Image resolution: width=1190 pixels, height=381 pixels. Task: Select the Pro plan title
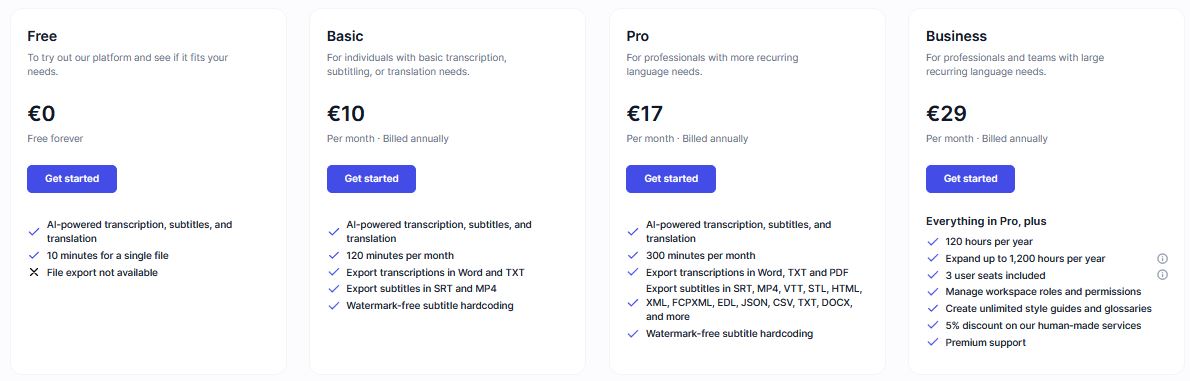637,36
